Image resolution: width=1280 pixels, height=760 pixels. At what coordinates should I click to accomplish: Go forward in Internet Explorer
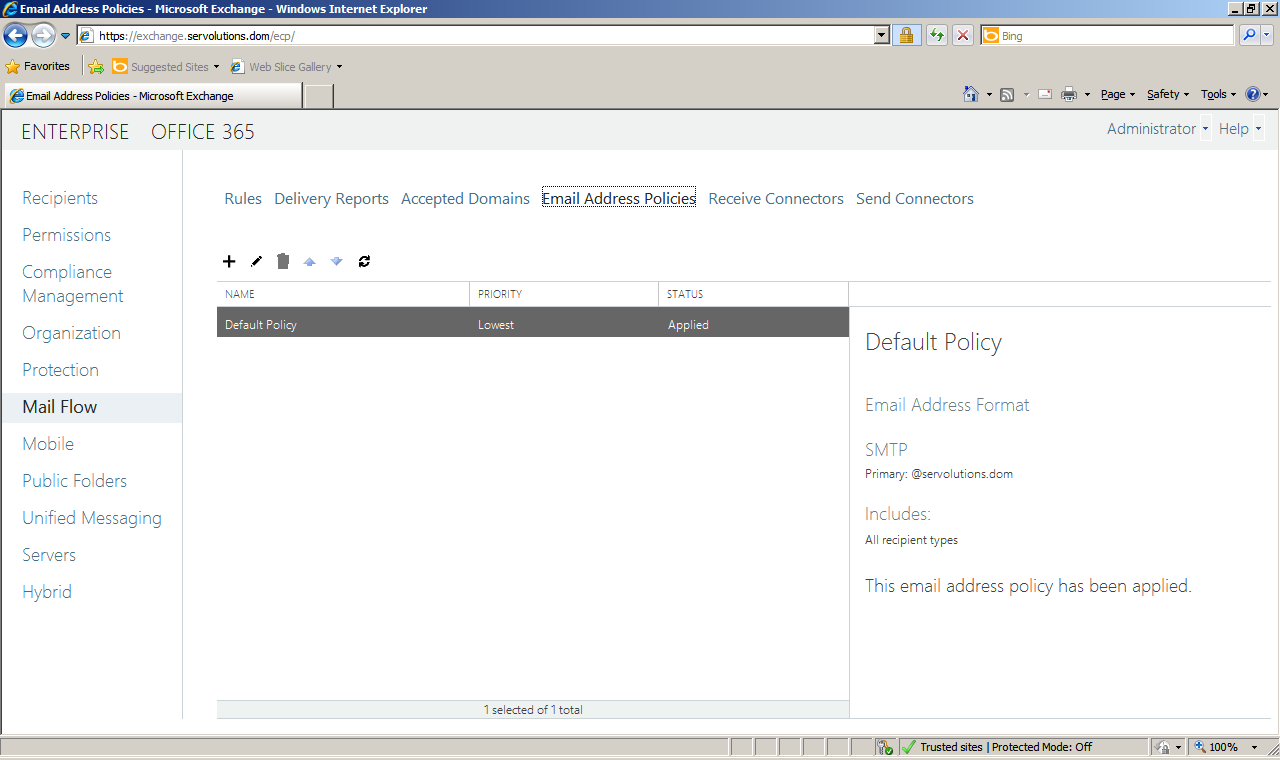pos(43,35)
